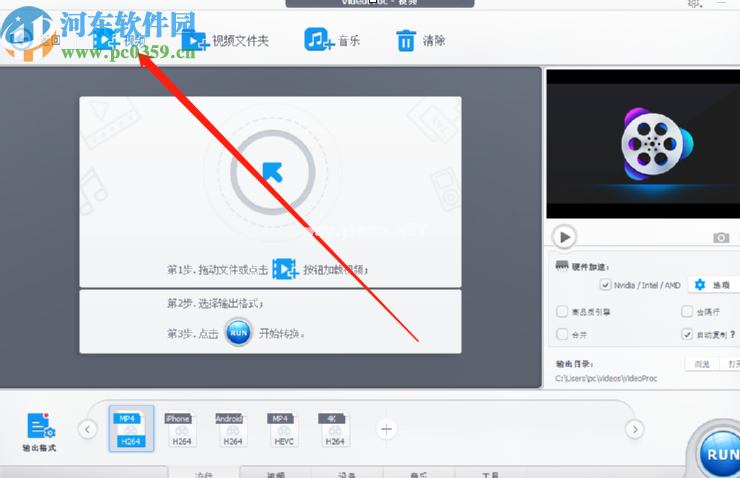Uncheck the auto copy checkbox

[687, 334]
